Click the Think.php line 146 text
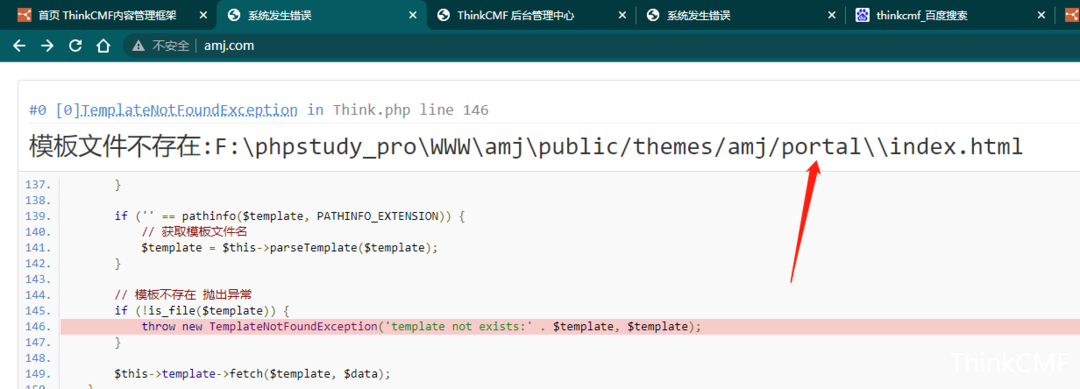 [411, 109]
